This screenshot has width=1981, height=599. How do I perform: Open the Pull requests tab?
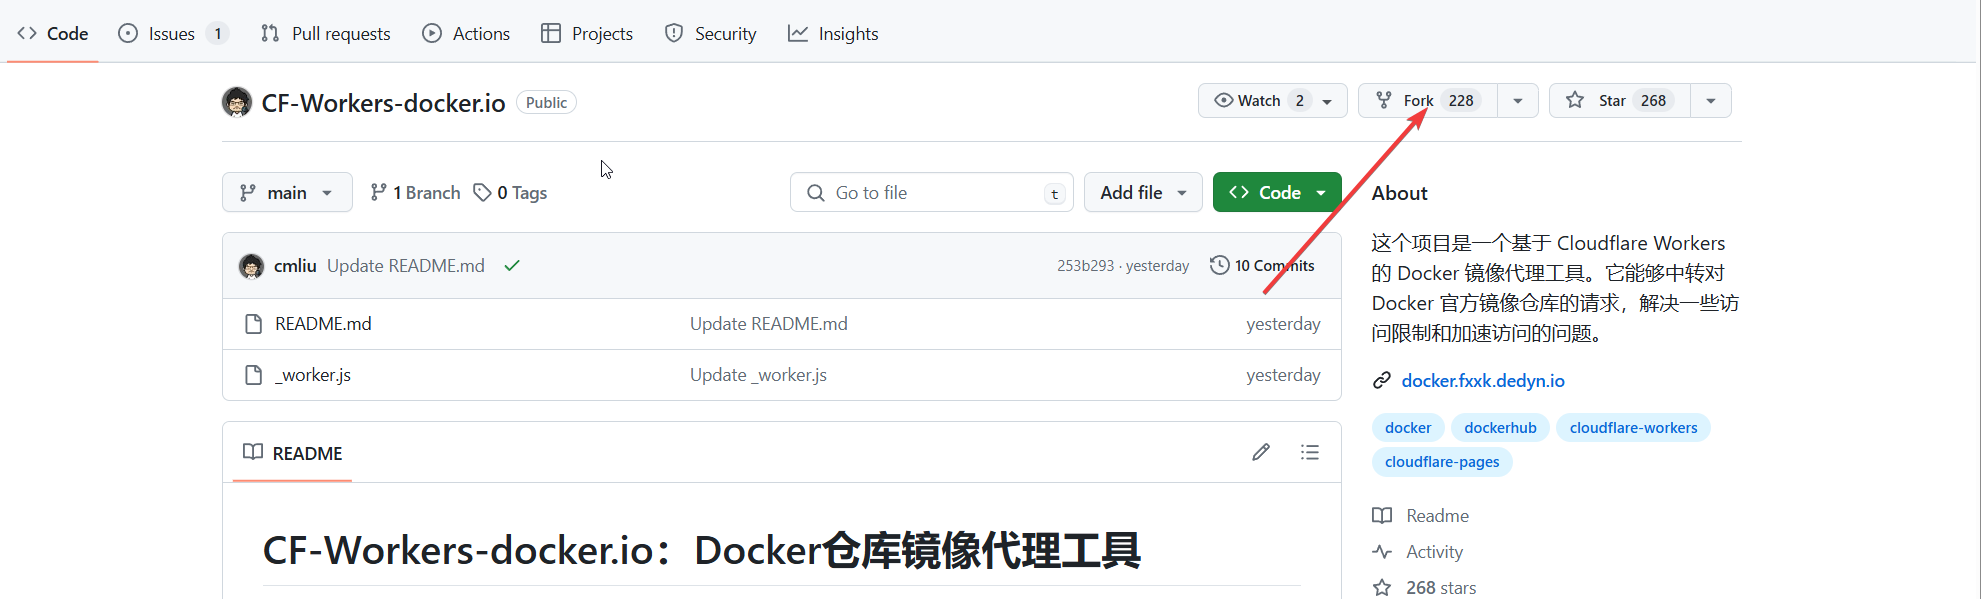coord(326,33)
